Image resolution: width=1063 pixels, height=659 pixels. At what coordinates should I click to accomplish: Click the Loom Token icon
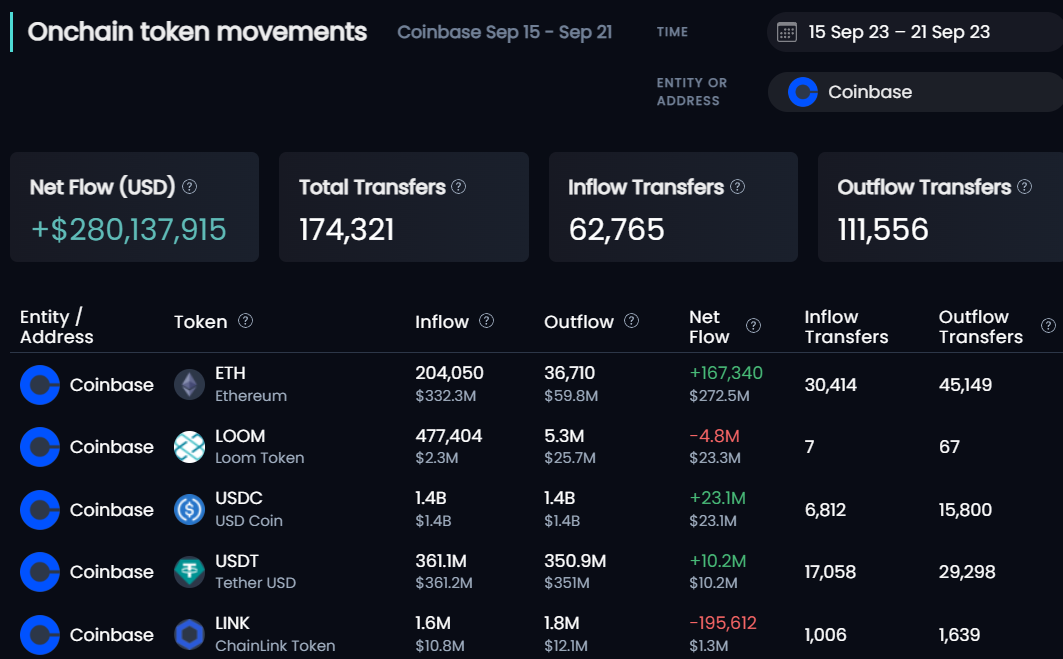pyautogui.click(x=190, y=447)
